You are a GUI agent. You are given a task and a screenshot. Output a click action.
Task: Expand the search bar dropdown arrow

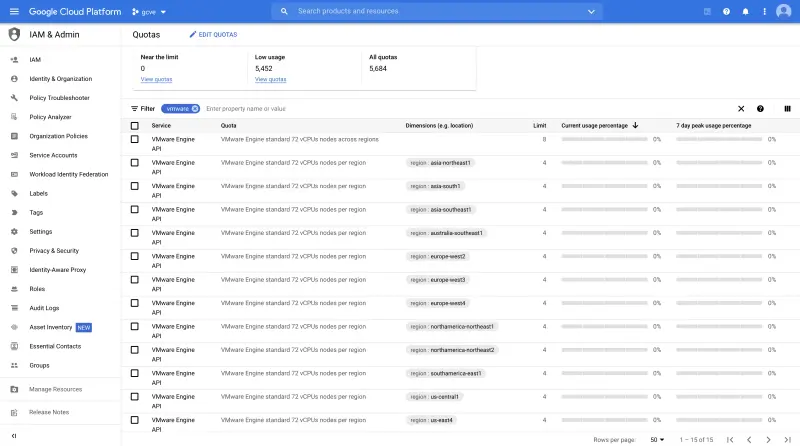pos(591,11)
